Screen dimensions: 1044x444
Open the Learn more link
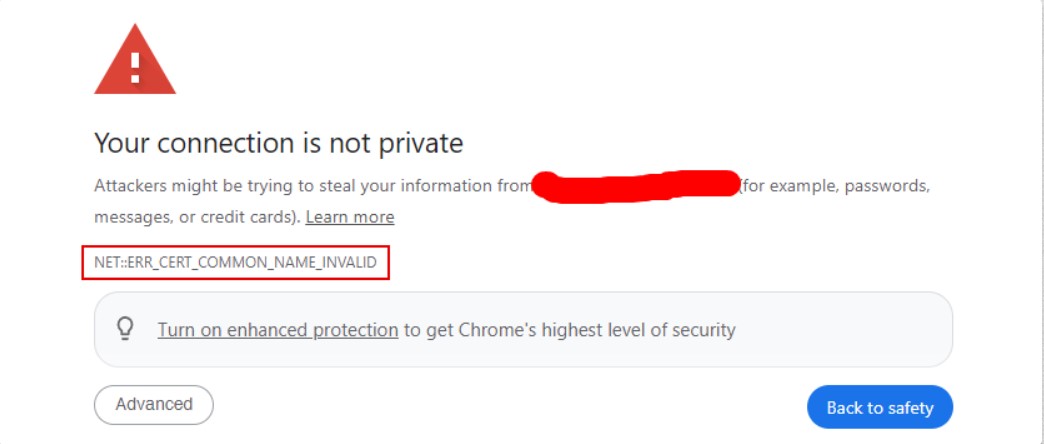click(350, 217)
